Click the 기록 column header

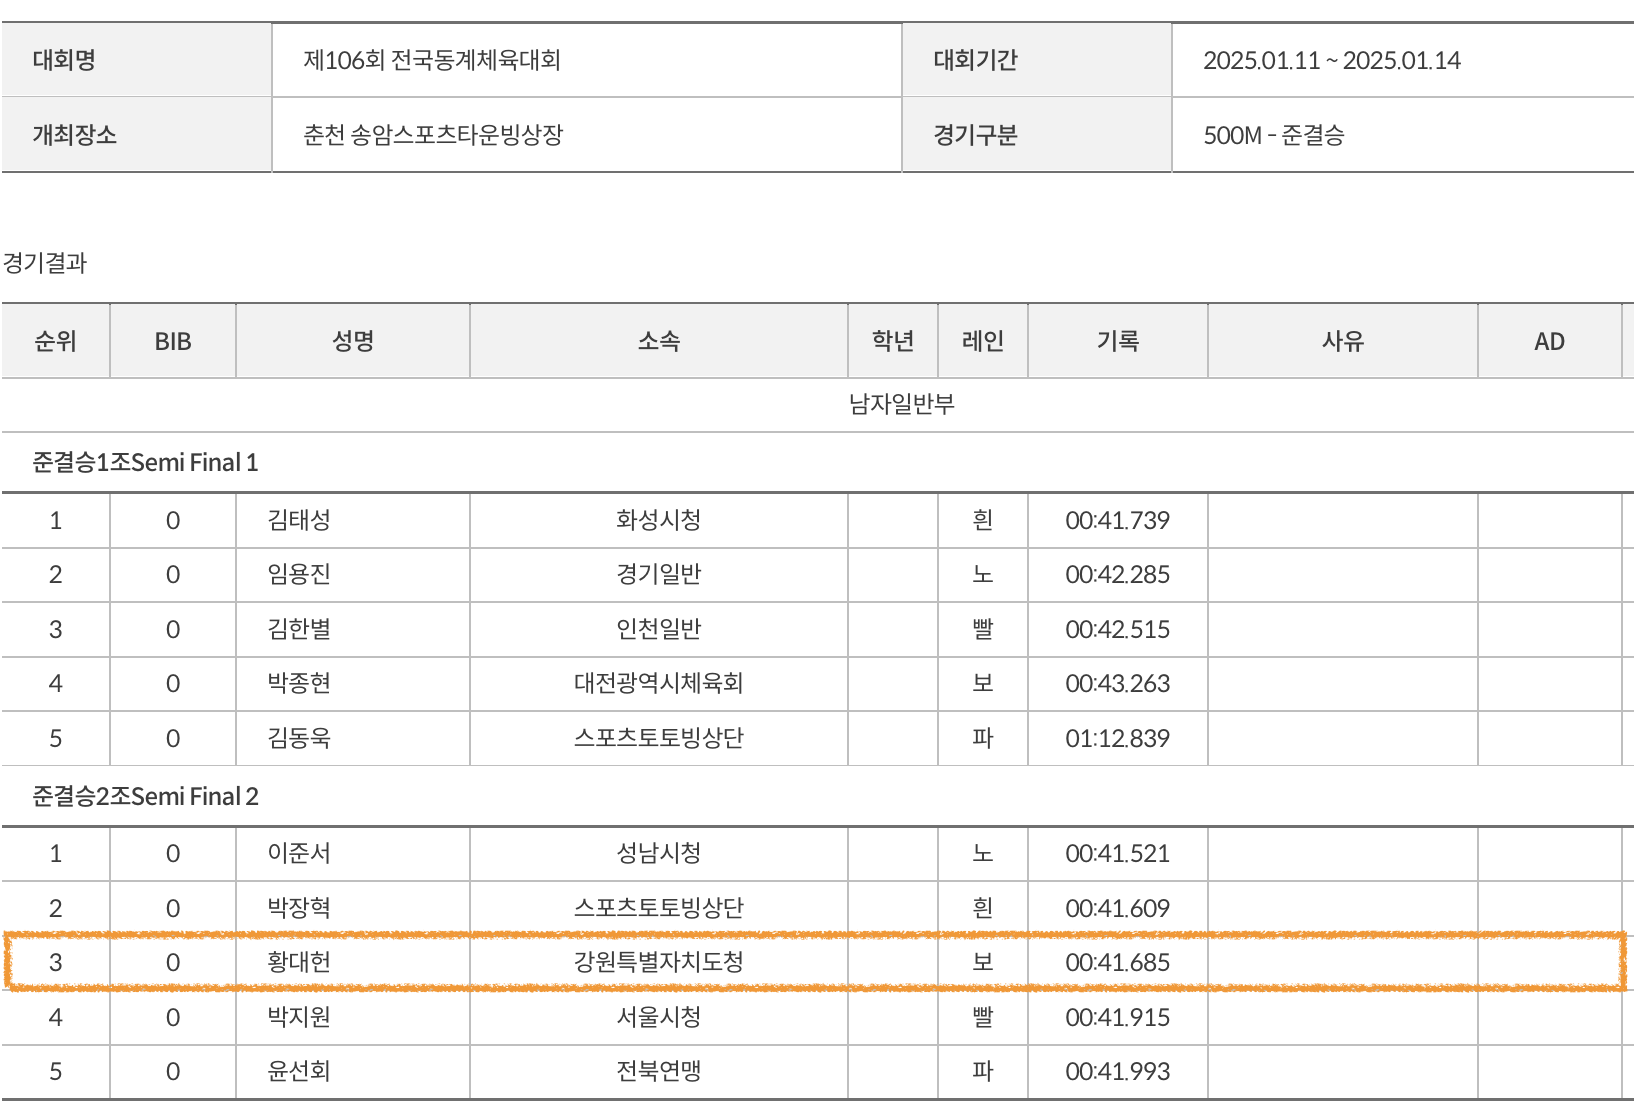click(1117, 341)
